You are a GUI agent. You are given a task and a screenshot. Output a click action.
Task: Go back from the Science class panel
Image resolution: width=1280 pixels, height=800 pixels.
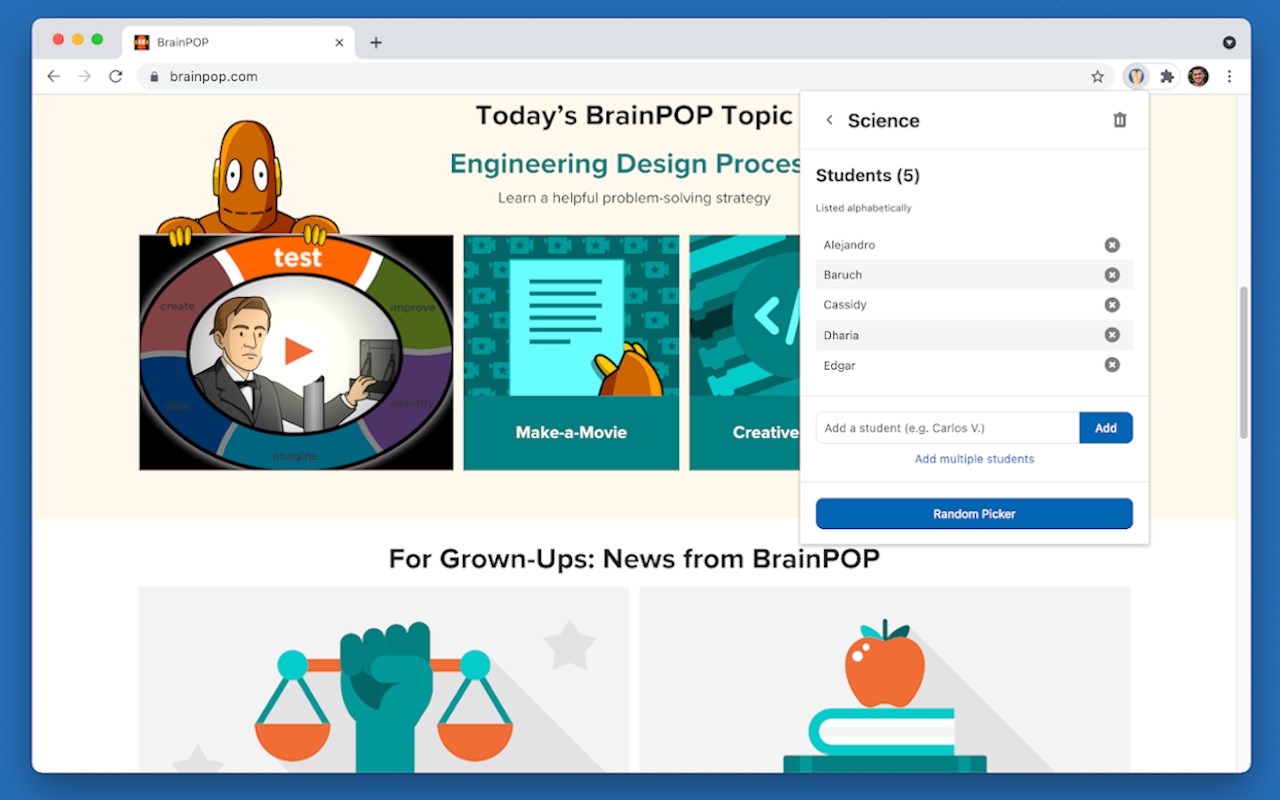[829, 120]
